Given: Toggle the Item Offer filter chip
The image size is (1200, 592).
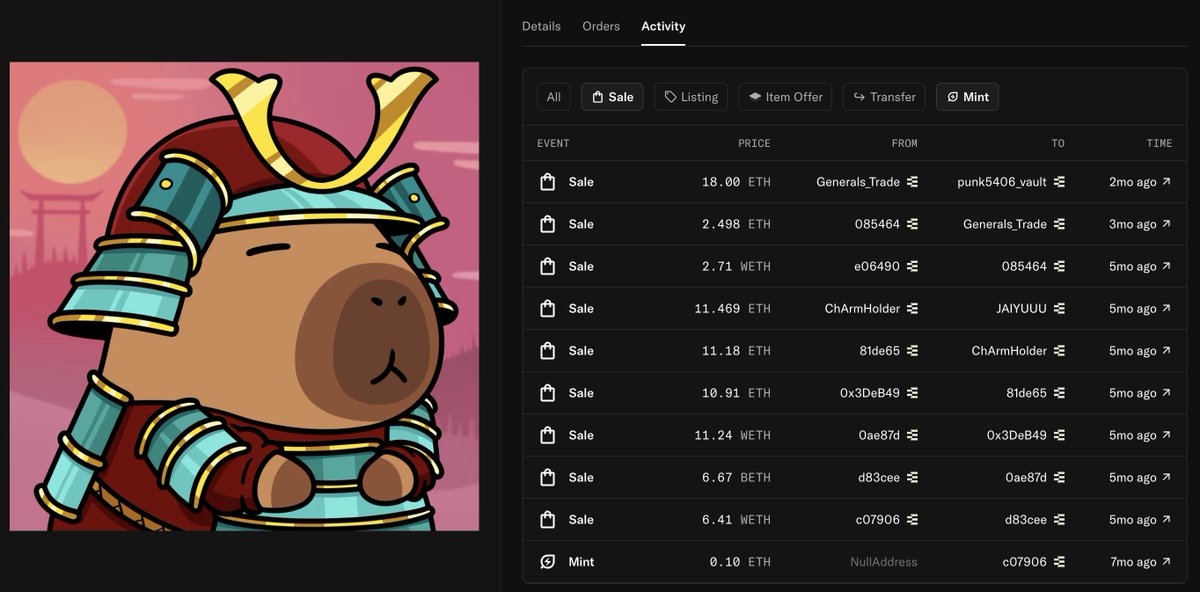Looking at the screenshot, I should (785, 97).
